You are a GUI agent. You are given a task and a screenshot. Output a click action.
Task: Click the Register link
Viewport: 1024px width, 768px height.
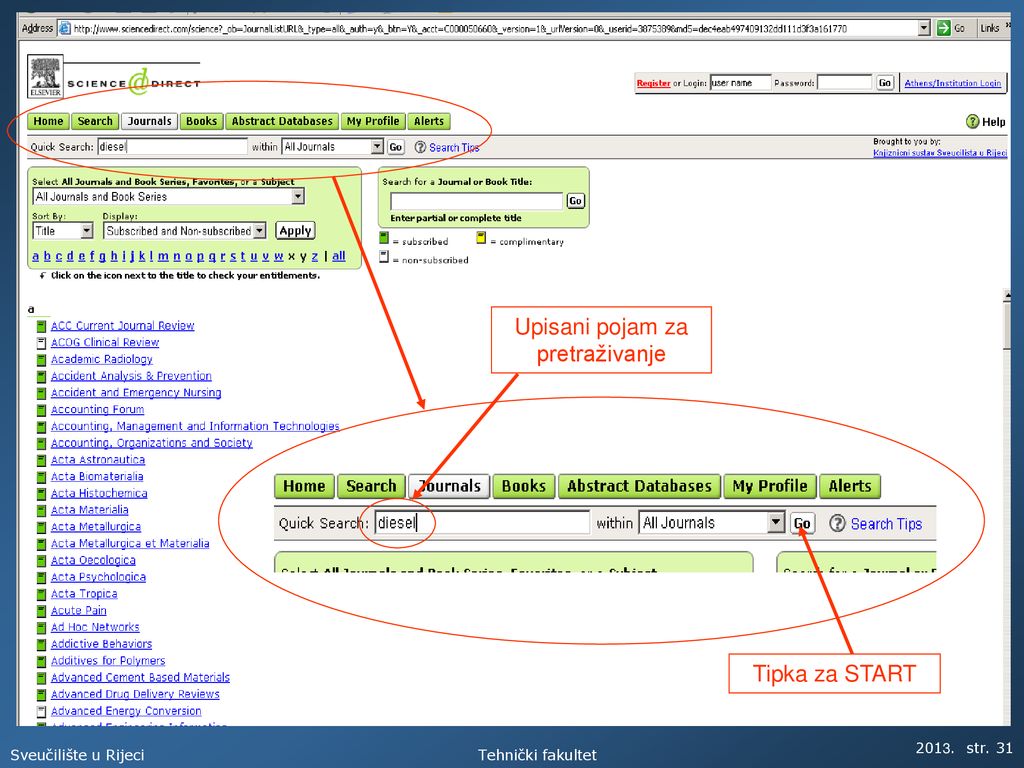pos(654,84)
